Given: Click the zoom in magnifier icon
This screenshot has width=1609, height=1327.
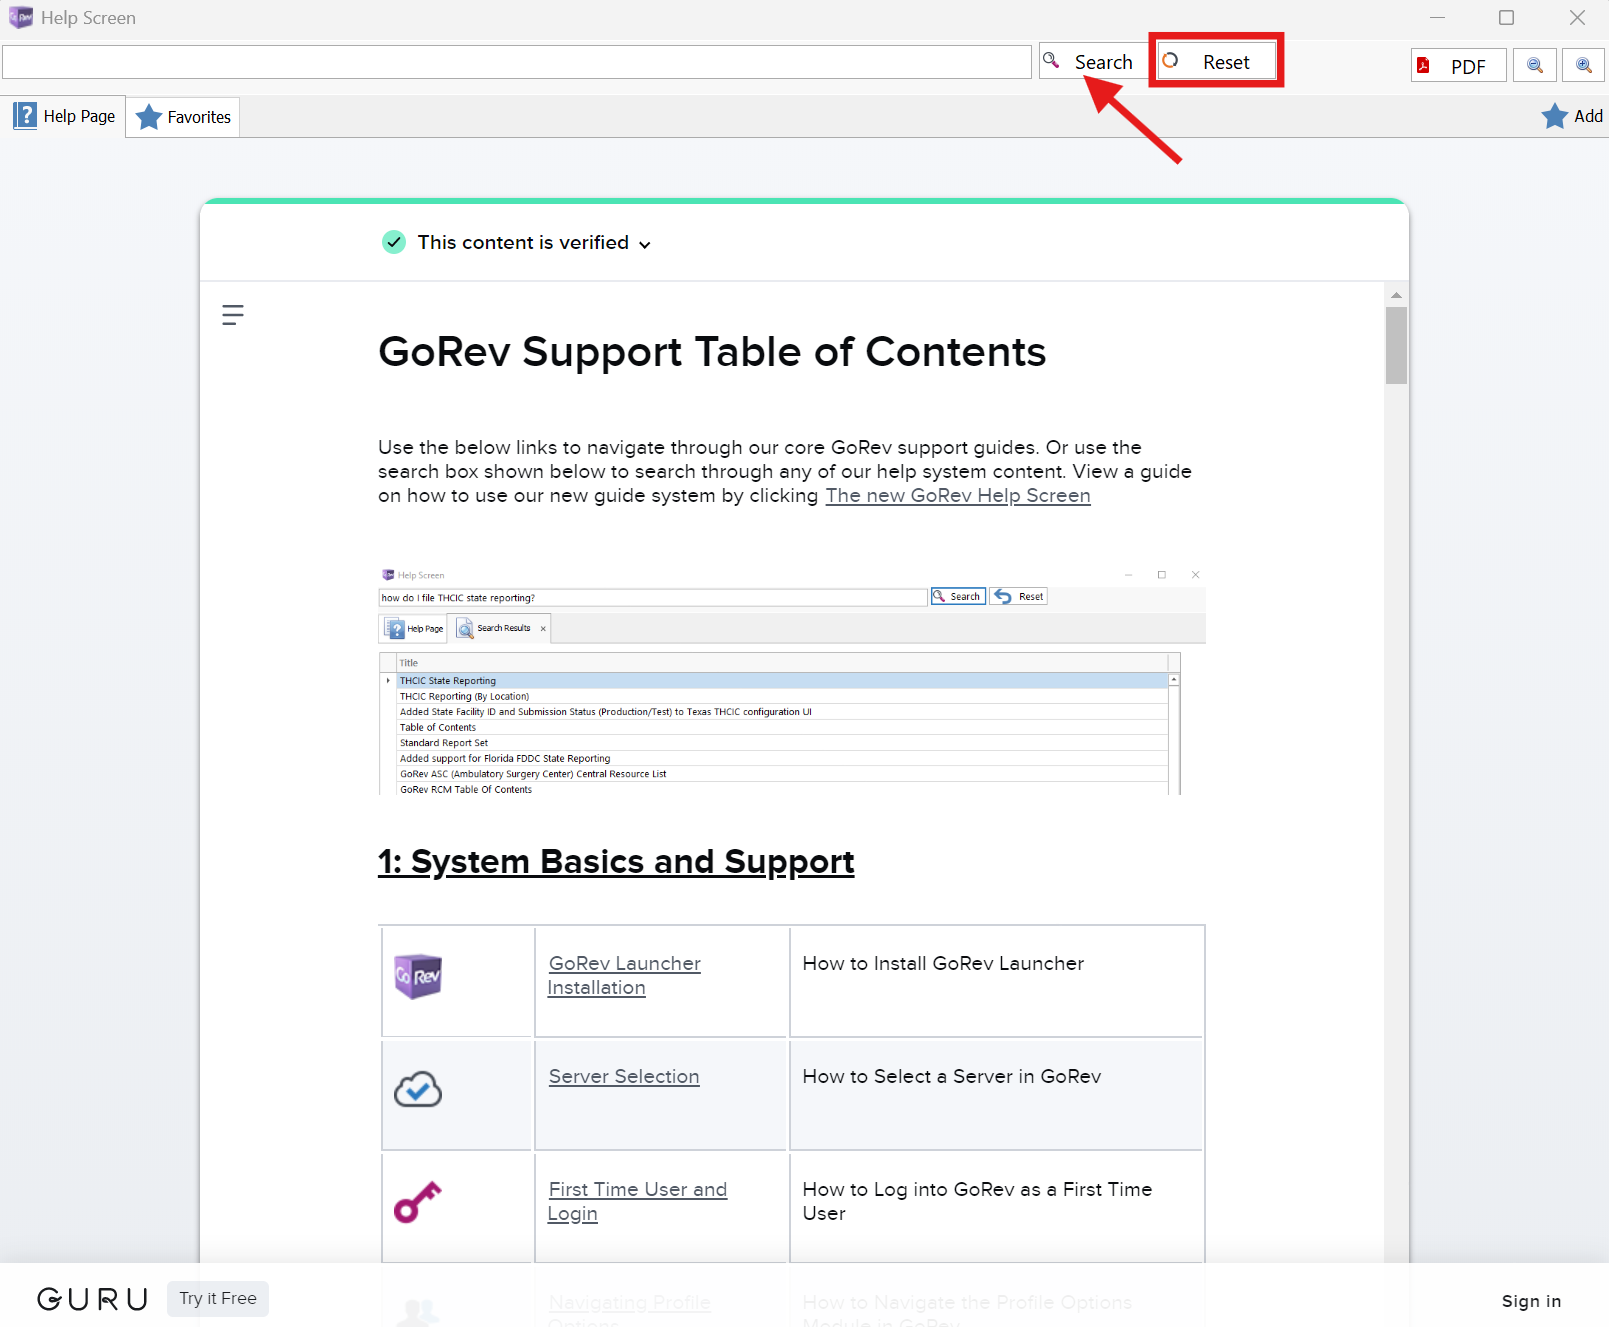Looking at the screenshot, I should tap(1583, 66).
